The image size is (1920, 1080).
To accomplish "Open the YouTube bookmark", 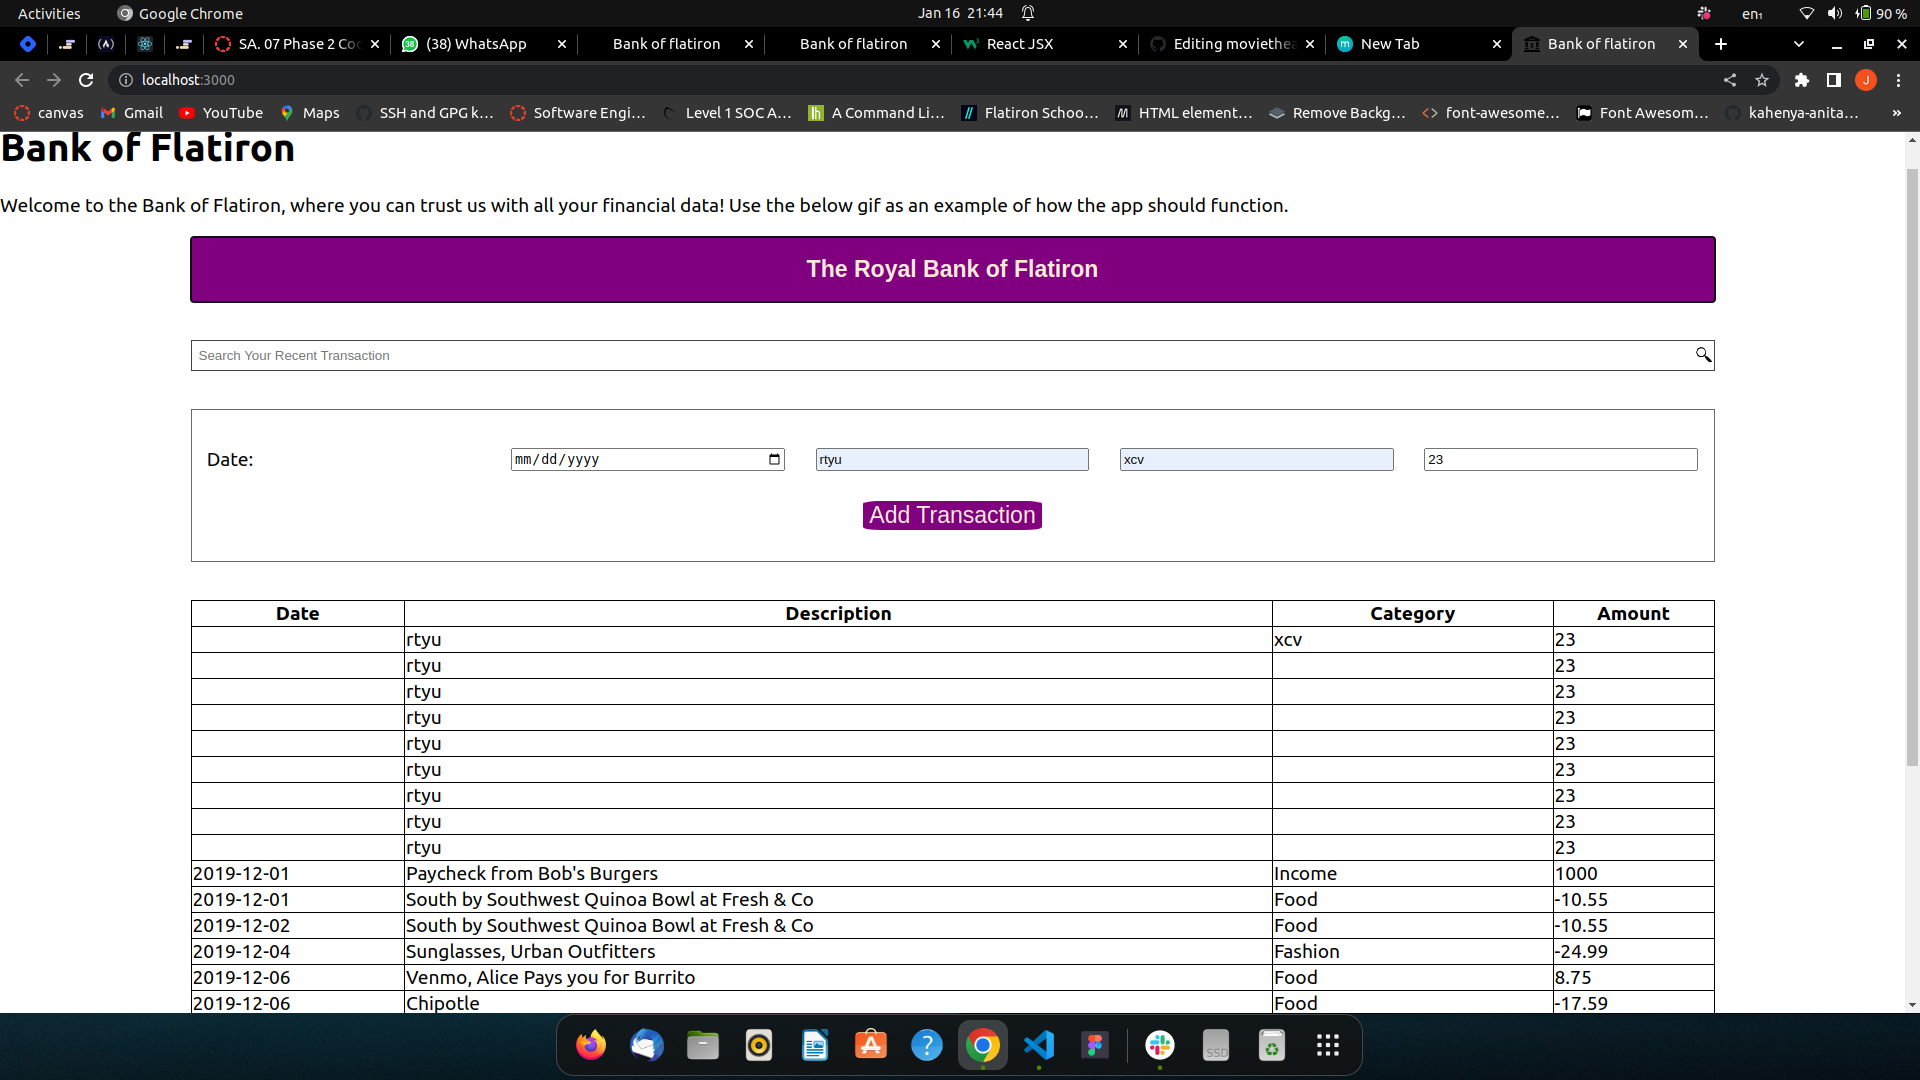I will [221, 113].
